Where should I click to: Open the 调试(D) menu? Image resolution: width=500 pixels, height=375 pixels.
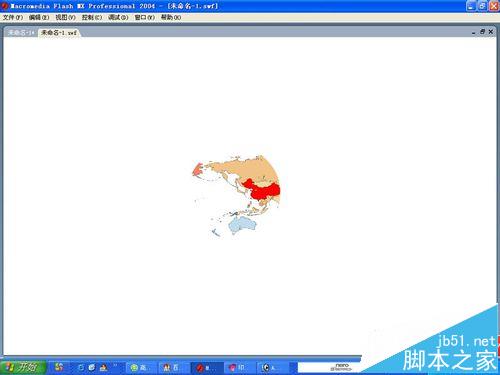tap(118, 17)
